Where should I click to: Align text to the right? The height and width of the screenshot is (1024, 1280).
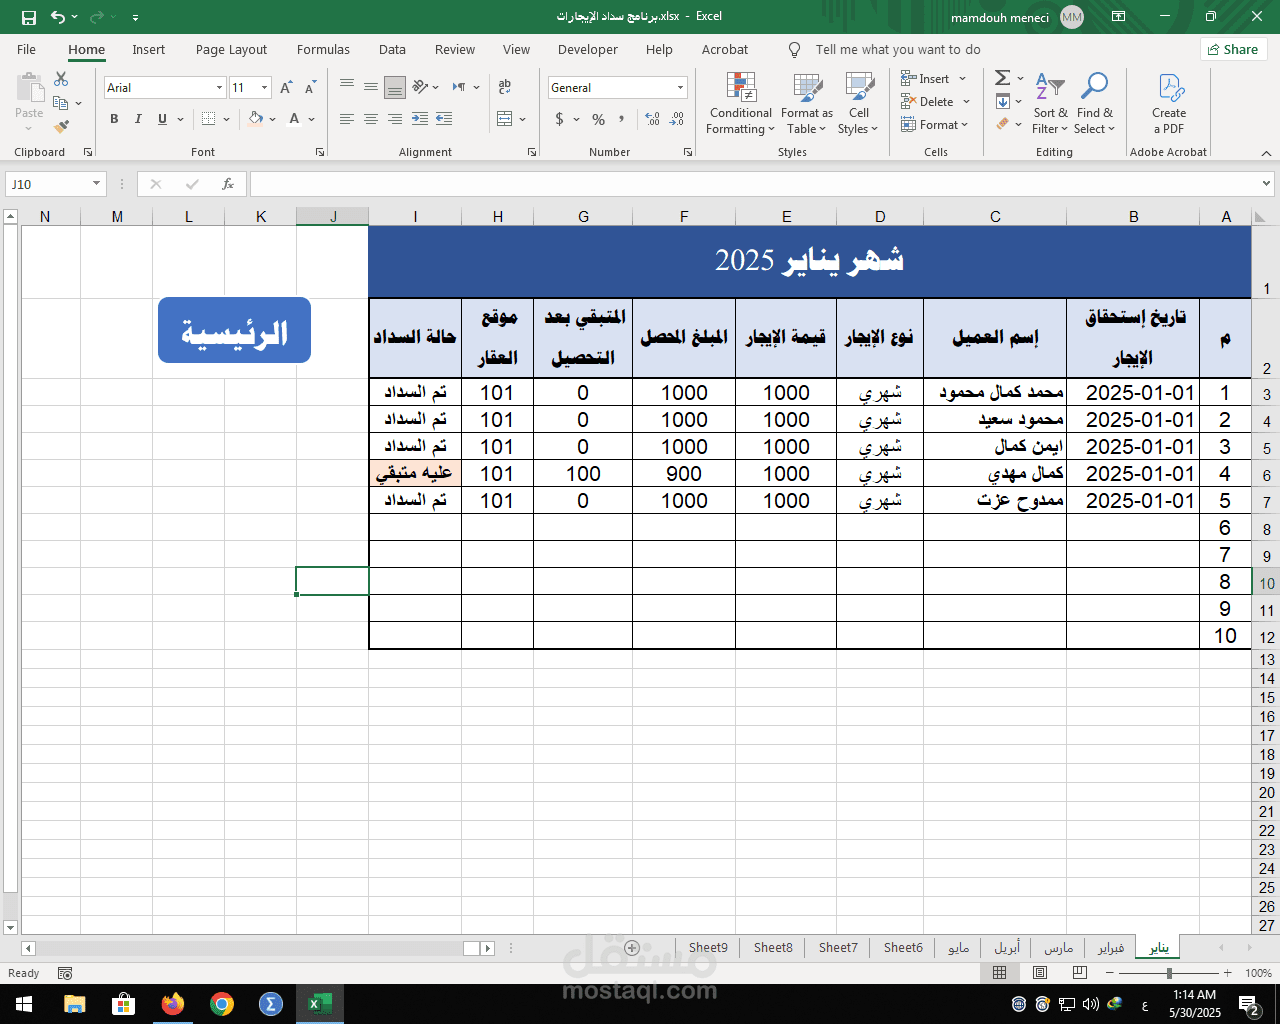(x=395, y=119)
